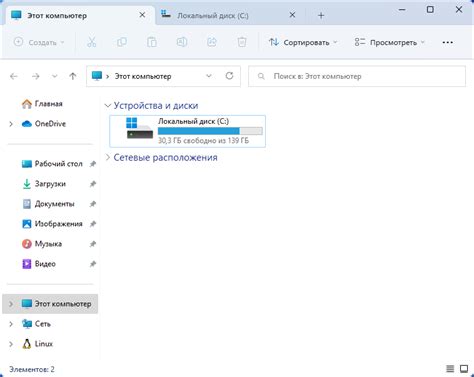Image resolution: width=474 pixels, height=377 pixels.
Task: Expand OneDrive tree node chevron
Action: (x=11, y=124)
